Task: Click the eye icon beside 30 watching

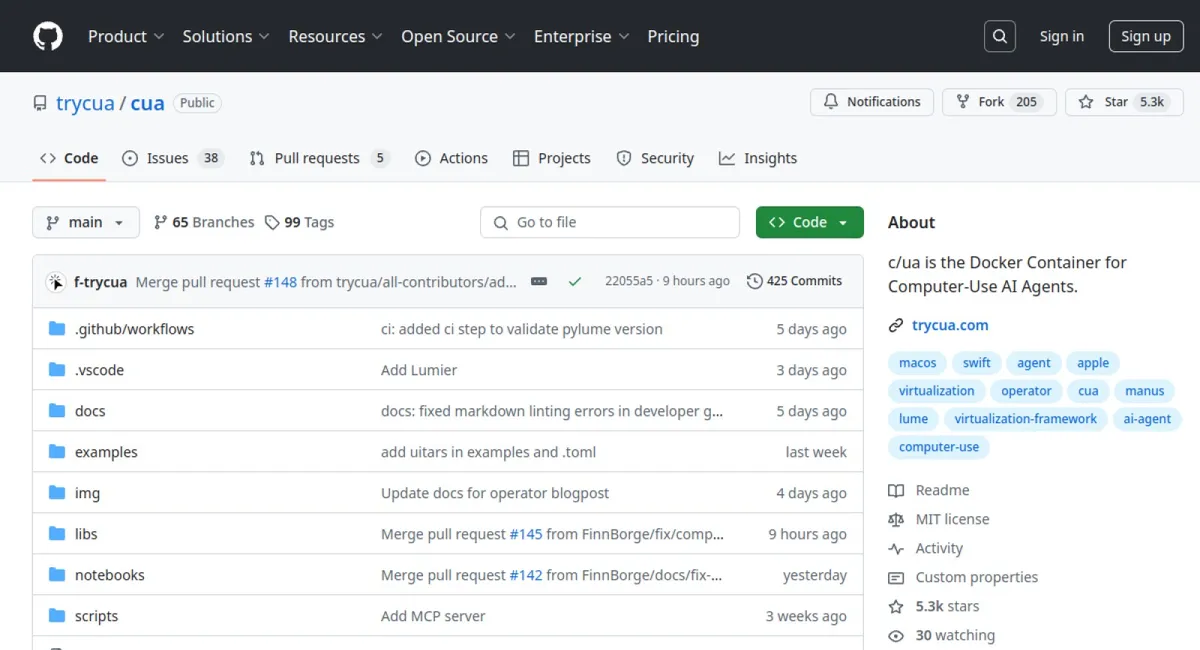Action: coord(896,635)
